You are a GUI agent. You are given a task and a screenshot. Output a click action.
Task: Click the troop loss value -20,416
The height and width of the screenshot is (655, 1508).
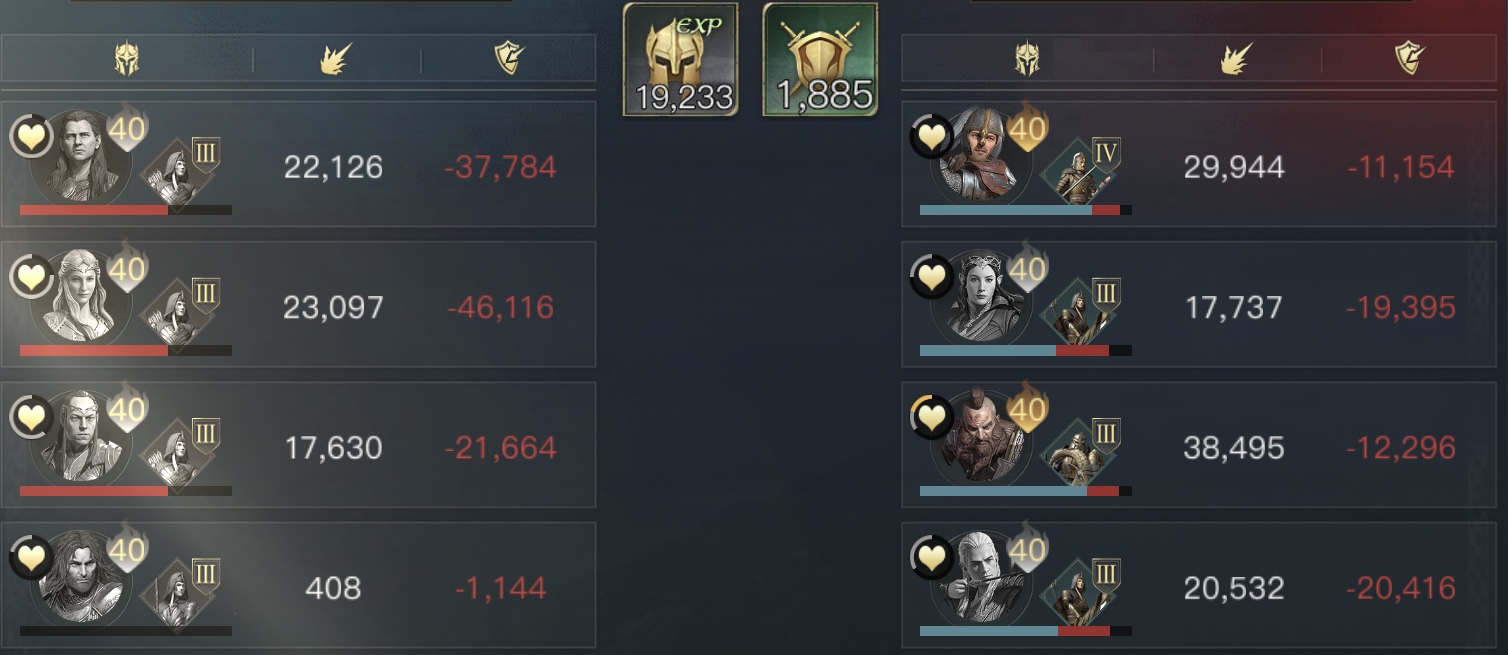(x=1401, y=588)
